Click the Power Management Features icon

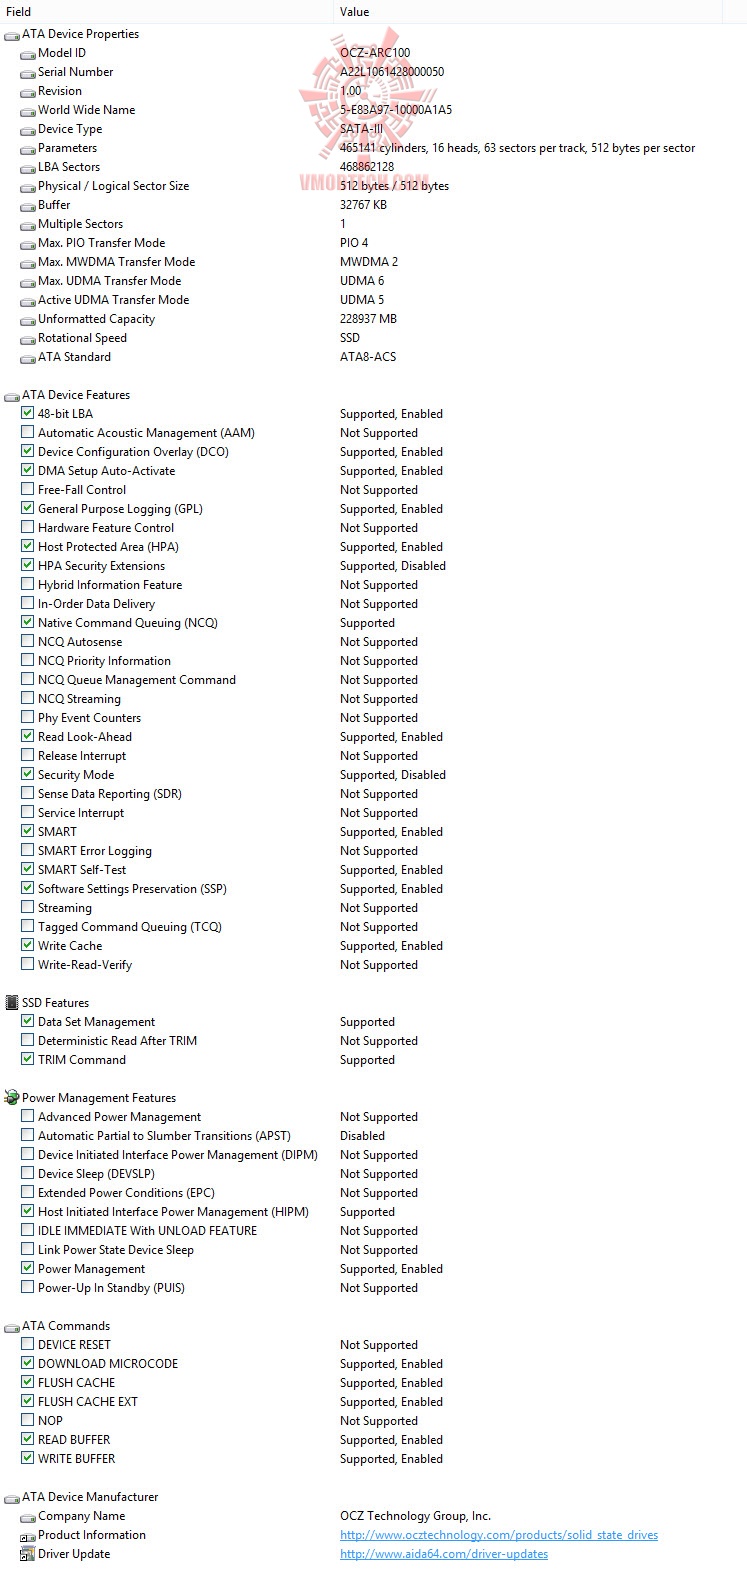coord(12,1098)
